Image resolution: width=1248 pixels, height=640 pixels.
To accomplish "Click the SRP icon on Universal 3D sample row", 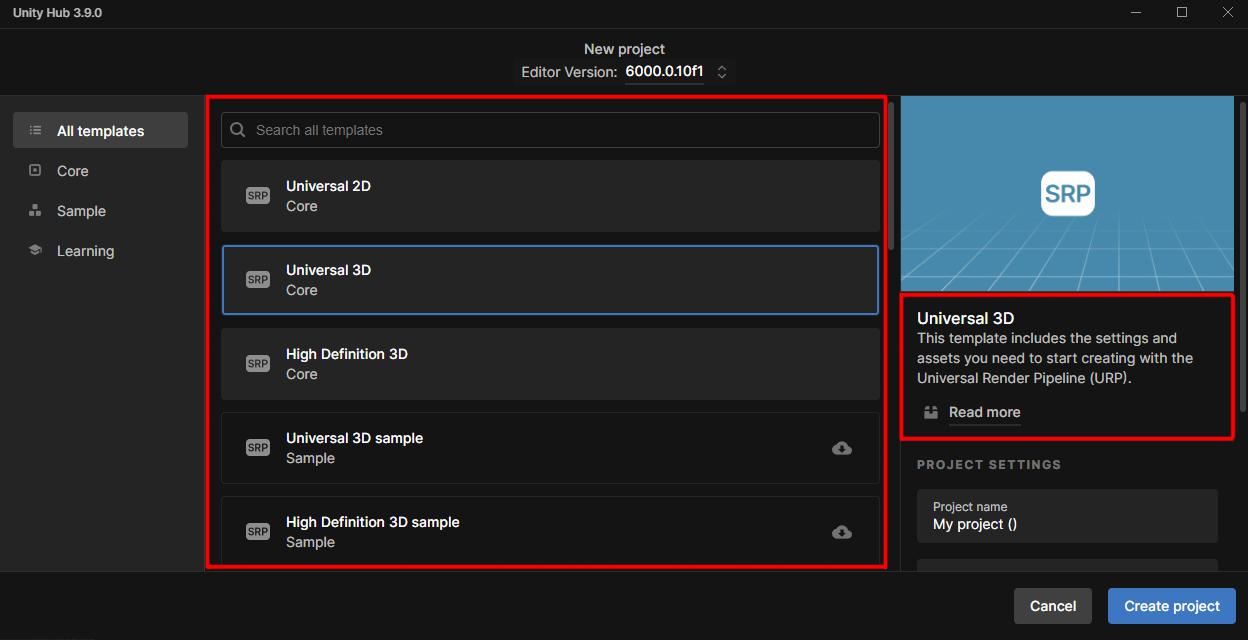I will (x=258, y=448).
